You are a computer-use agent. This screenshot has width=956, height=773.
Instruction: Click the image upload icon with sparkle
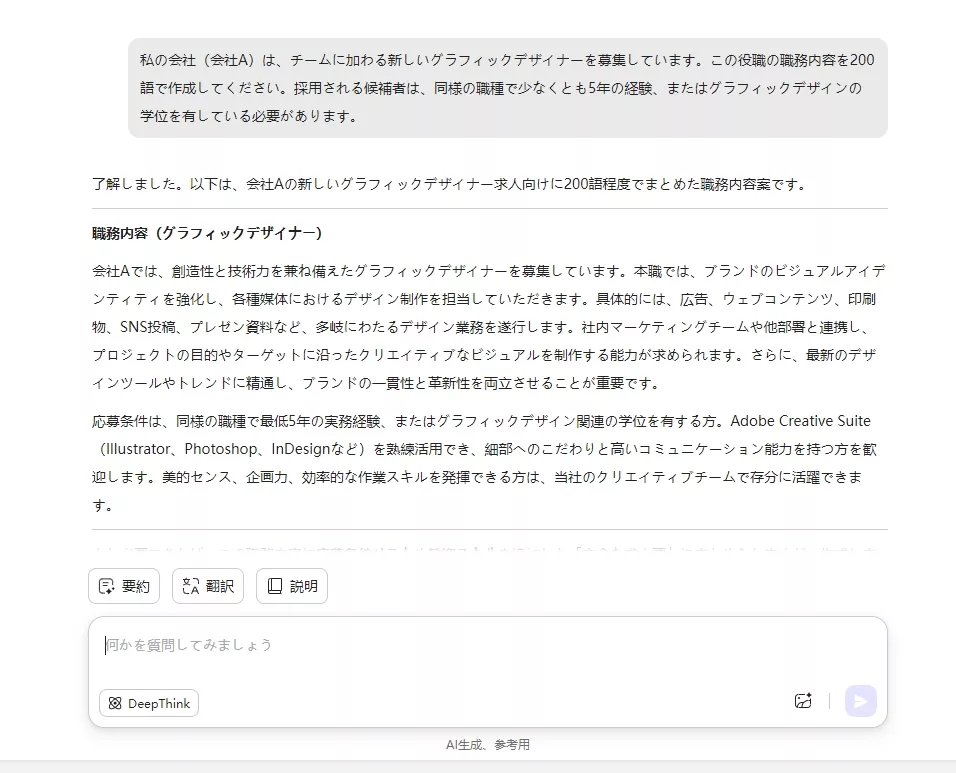(x=803, y=701)
